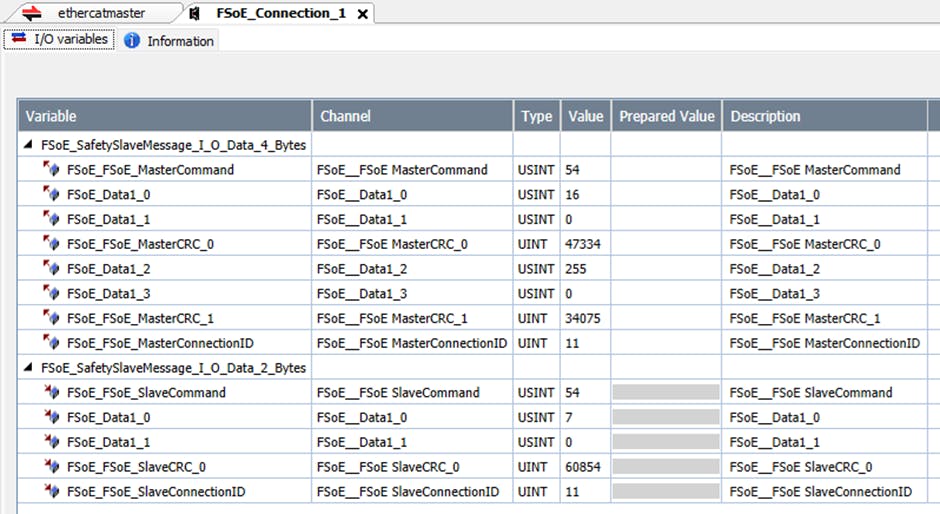Click the FSoE_Data1_2 variable icon

click(x=51, y=269)
